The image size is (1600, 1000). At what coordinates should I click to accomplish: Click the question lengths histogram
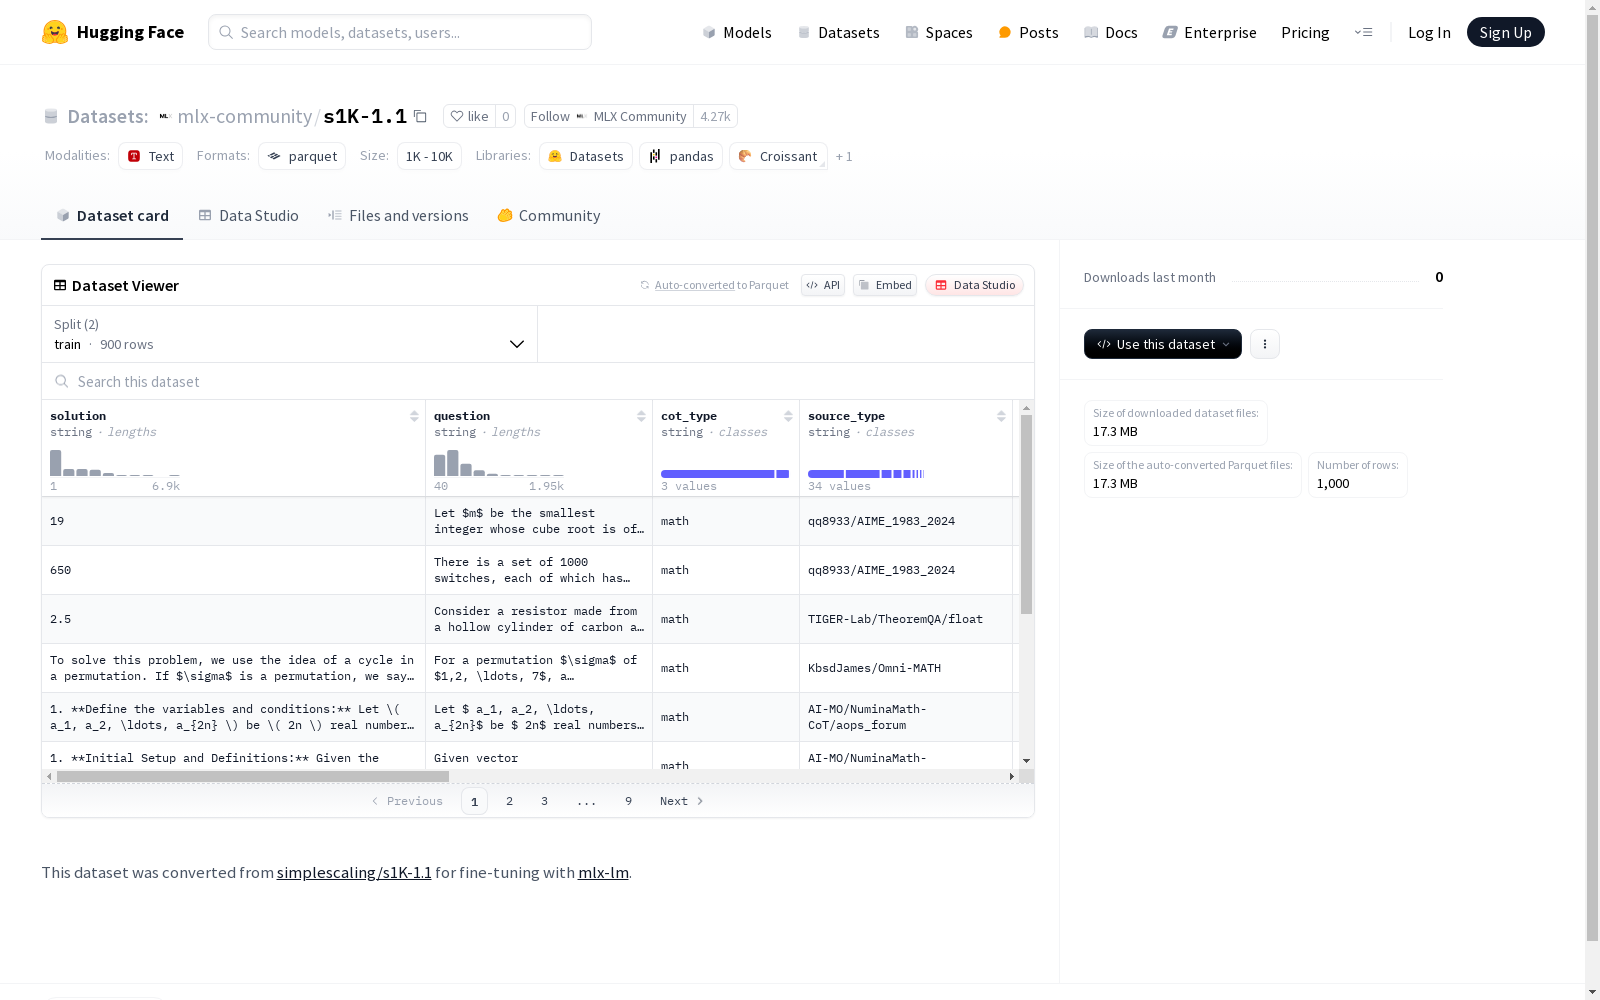[x=499, y=463]
